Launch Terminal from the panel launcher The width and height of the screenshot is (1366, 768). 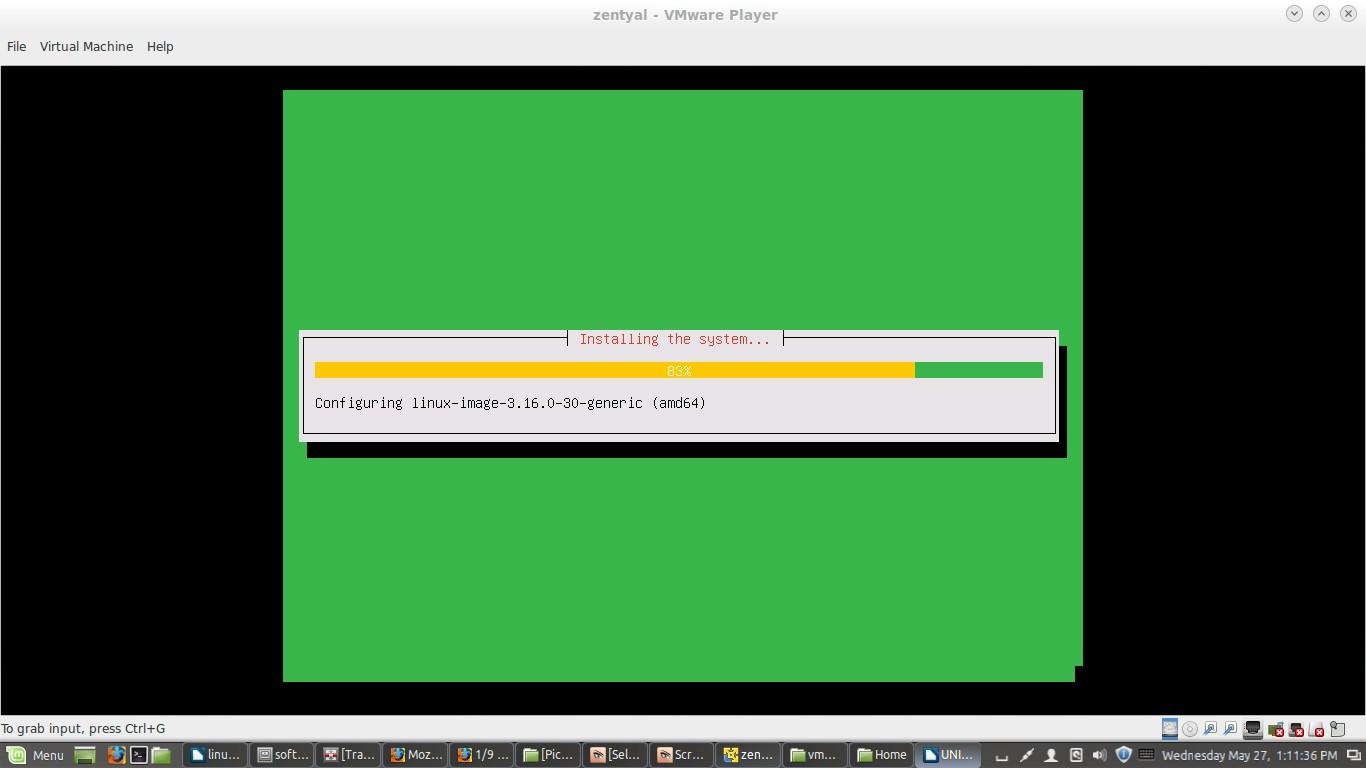coord(139,755)
